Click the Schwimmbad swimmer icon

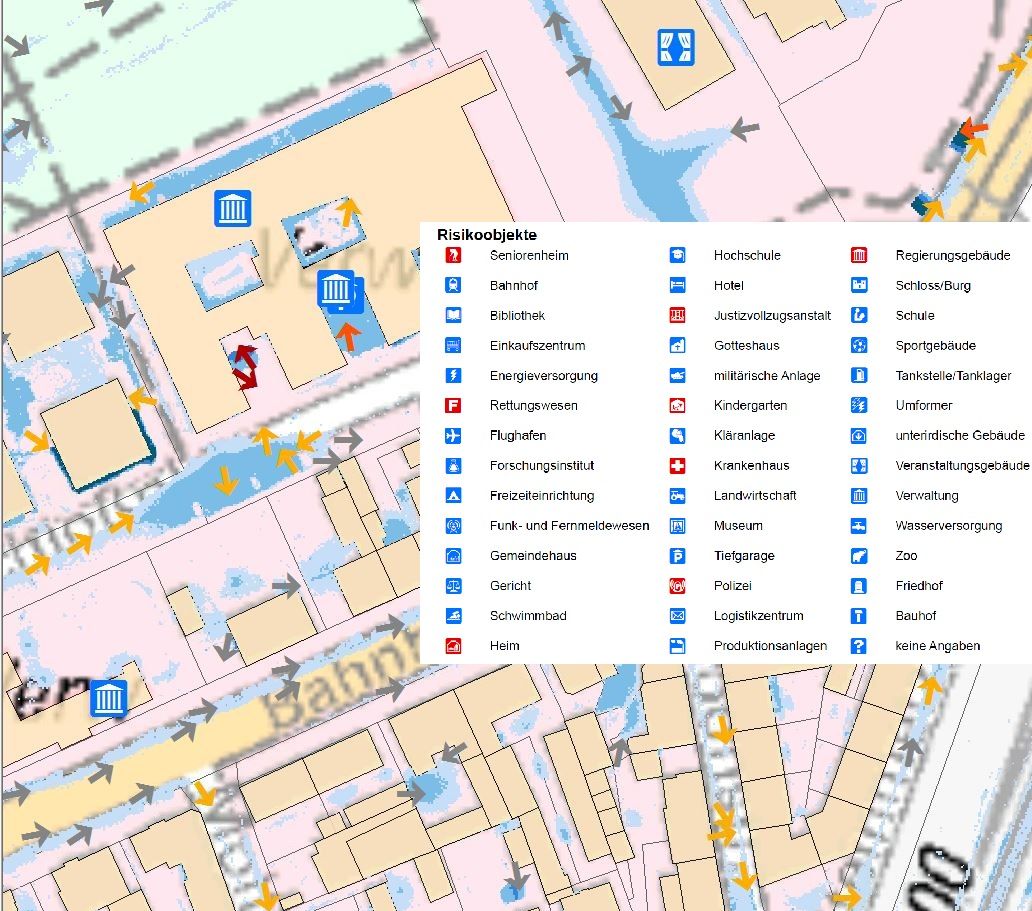[453, 616]
